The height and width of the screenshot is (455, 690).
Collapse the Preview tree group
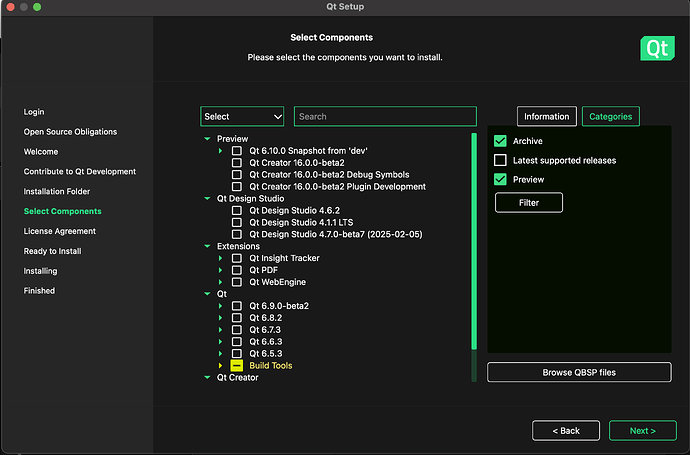(207, 139)
